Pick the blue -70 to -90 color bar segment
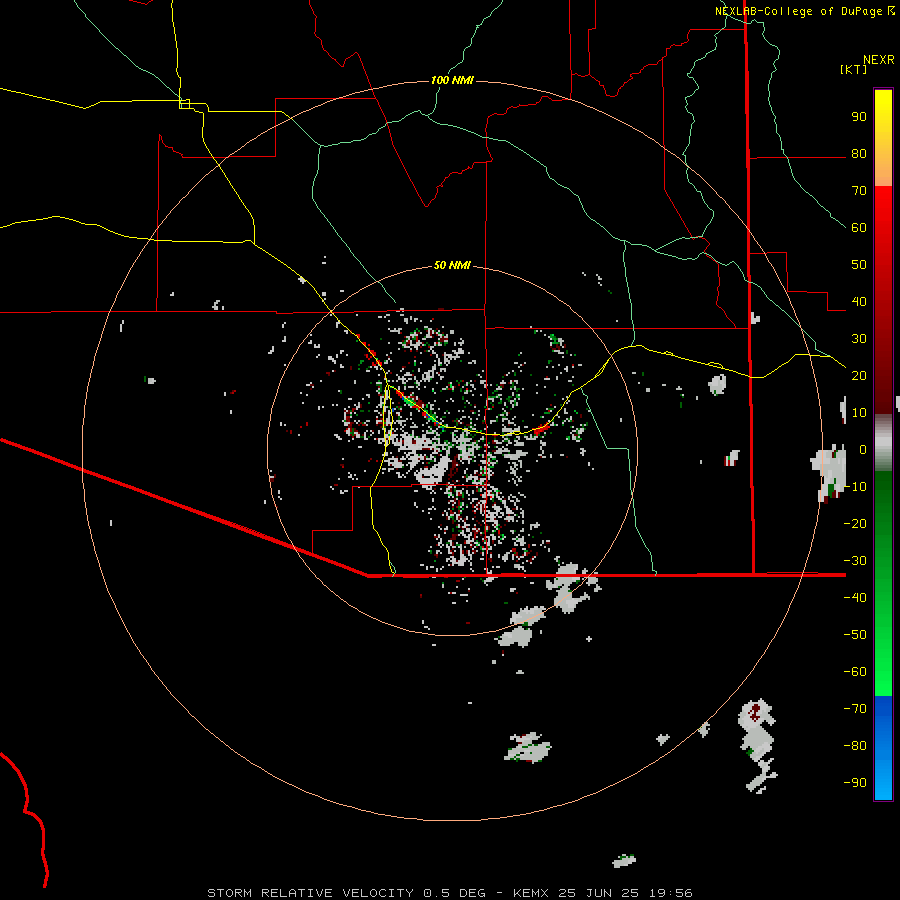 click(883, 748)
